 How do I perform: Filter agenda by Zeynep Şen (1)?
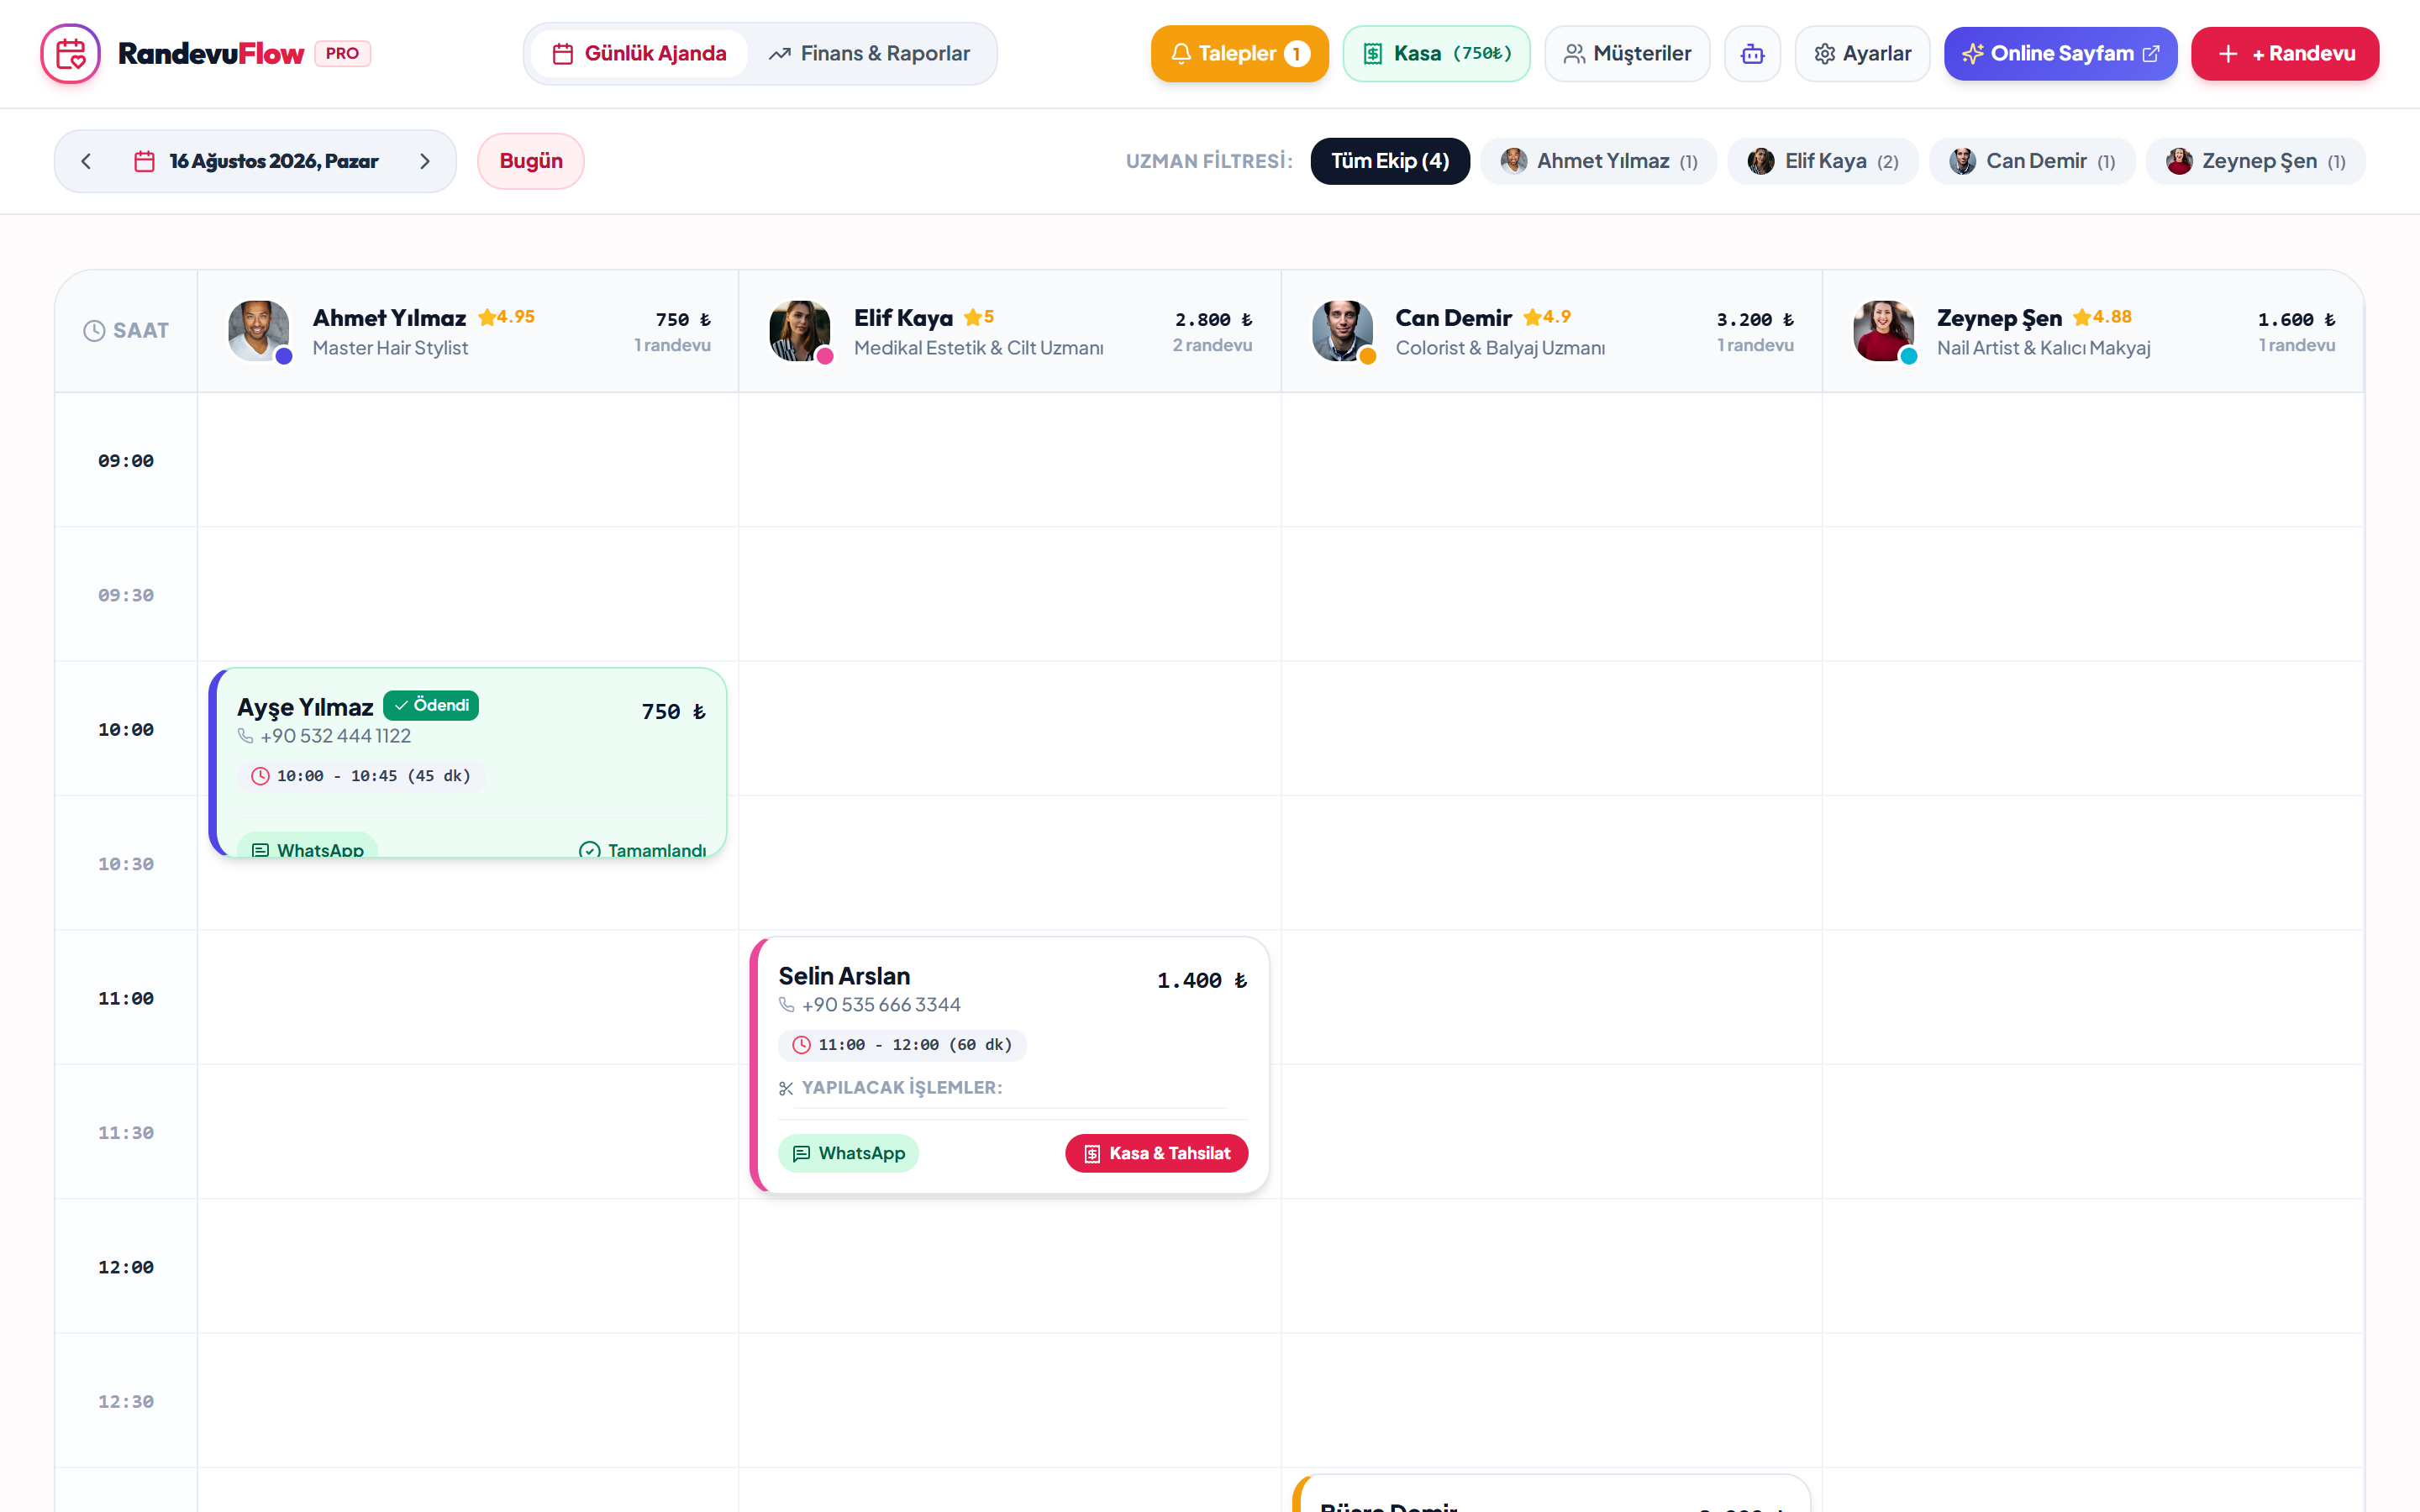(x=2255, y=161)
